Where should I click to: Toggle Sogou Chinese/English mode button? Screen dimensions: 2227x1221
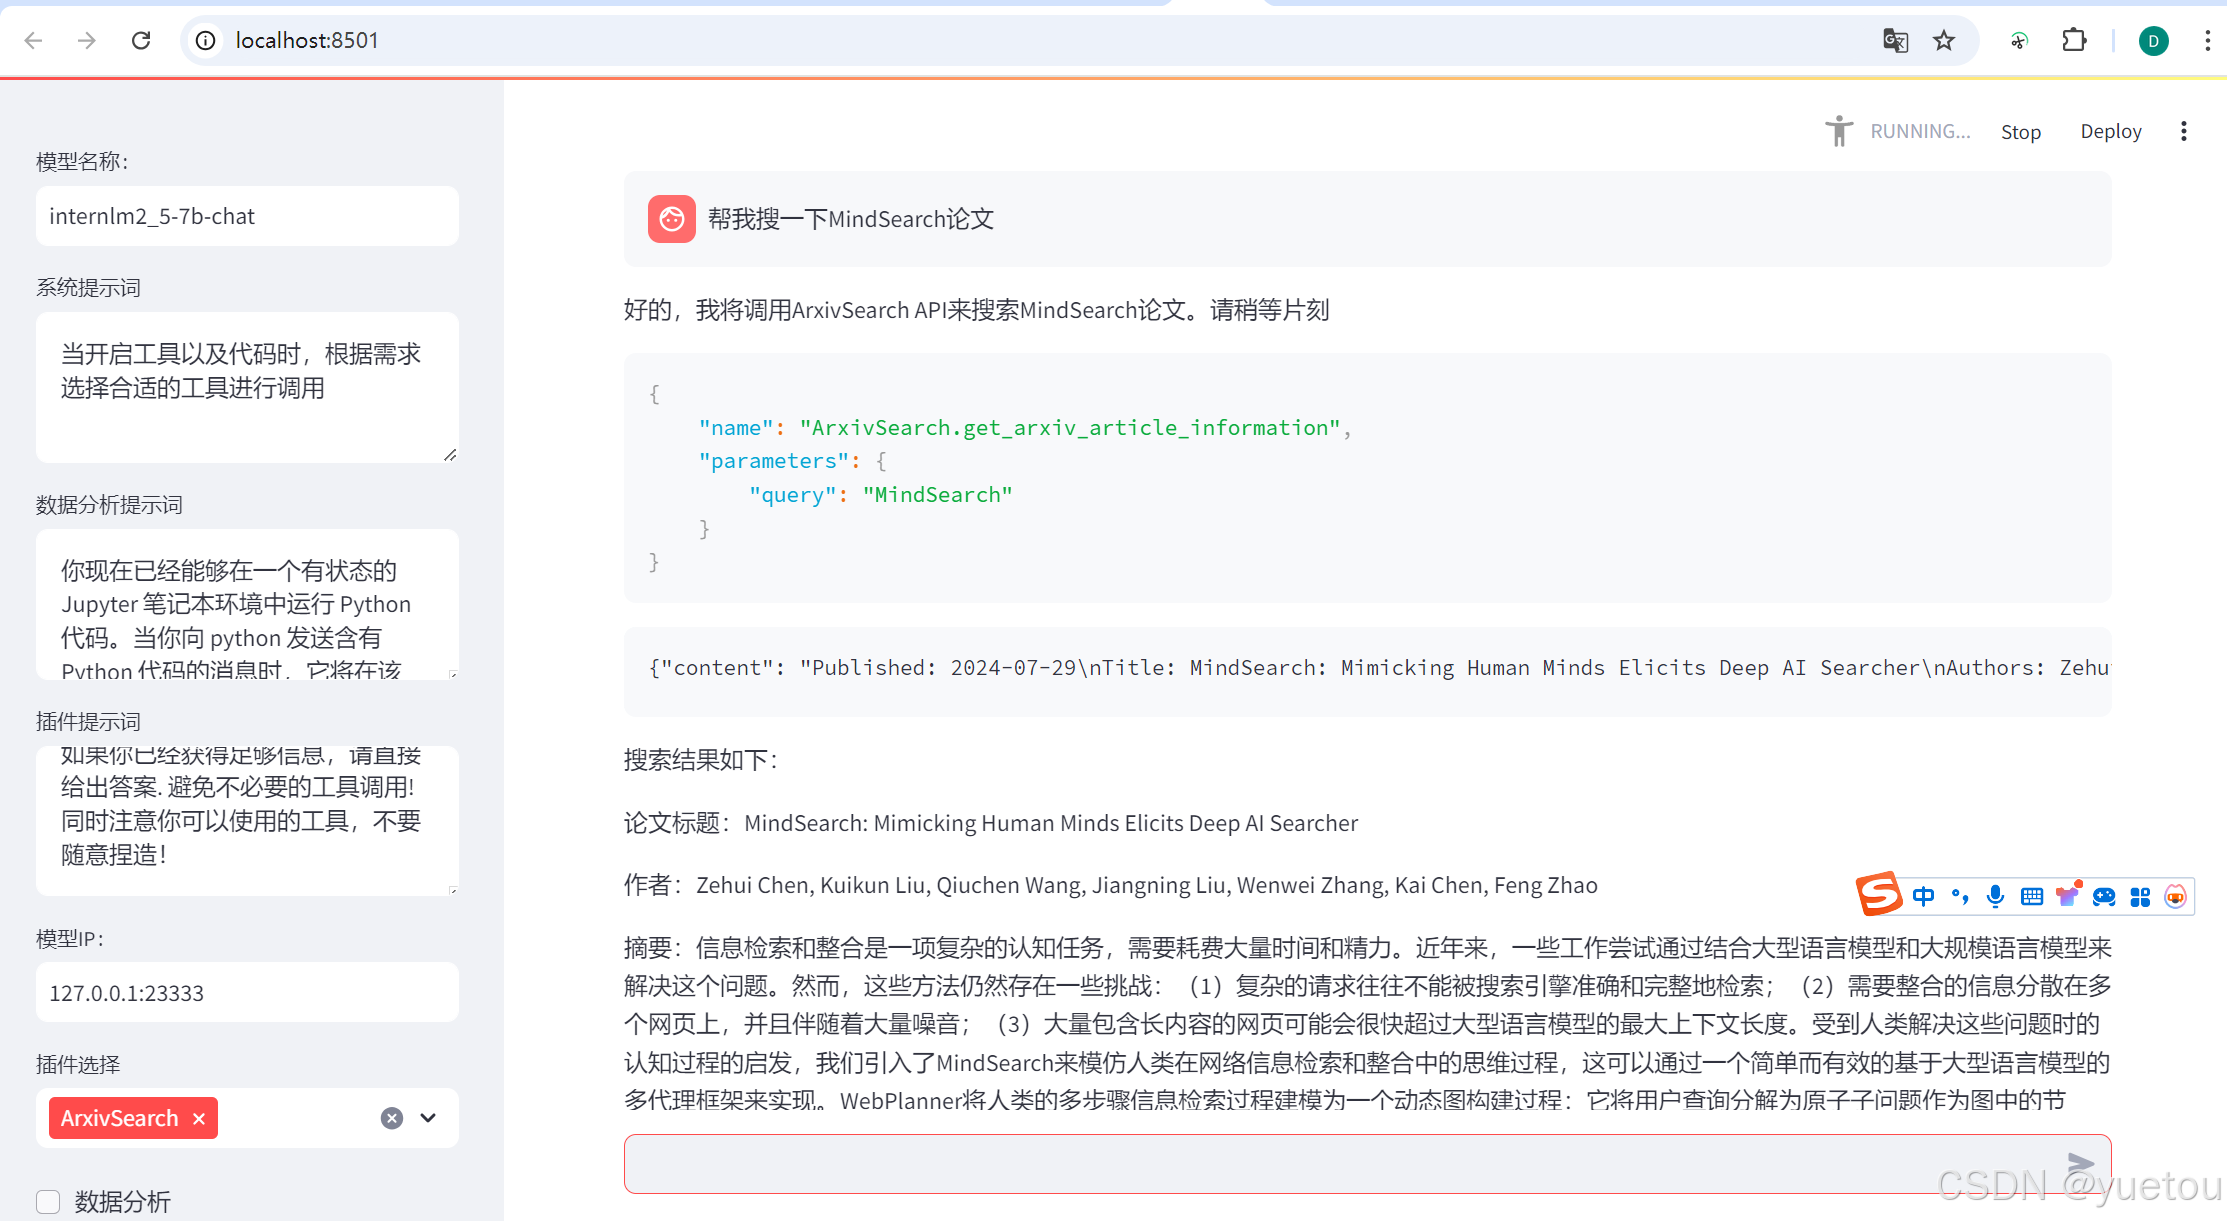tap(1923, 896)
